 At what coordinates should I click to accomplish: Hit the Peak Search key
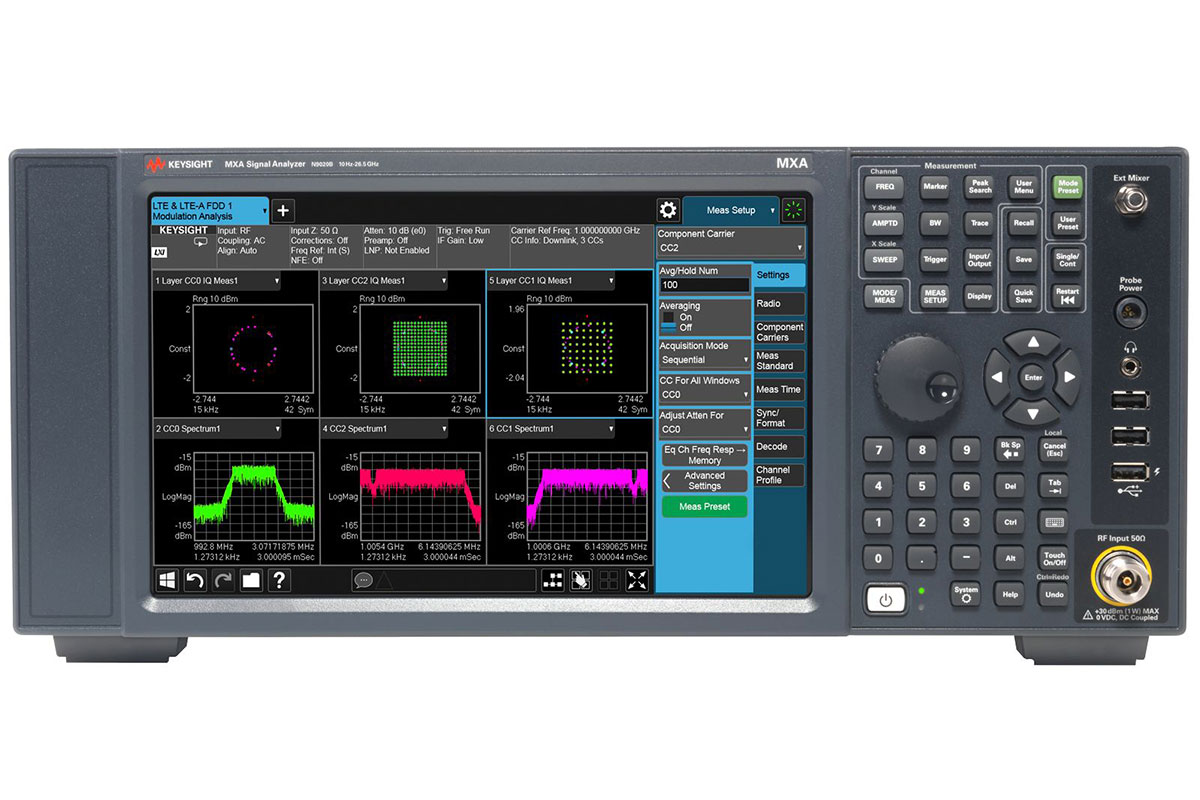click(979, 186)
